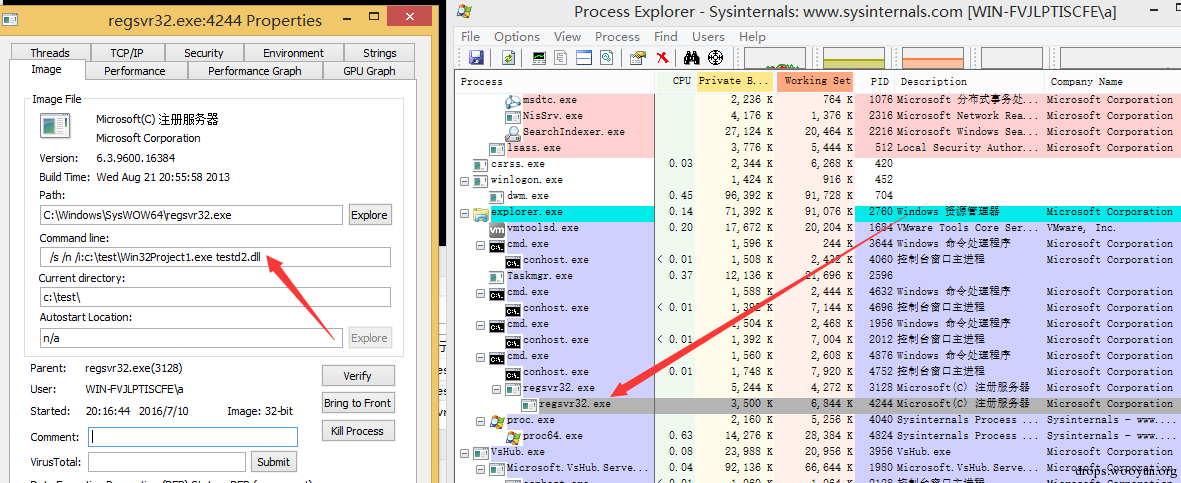Click the VsHub.exe process icon
1181x483 pixels.
coord(481,452)
